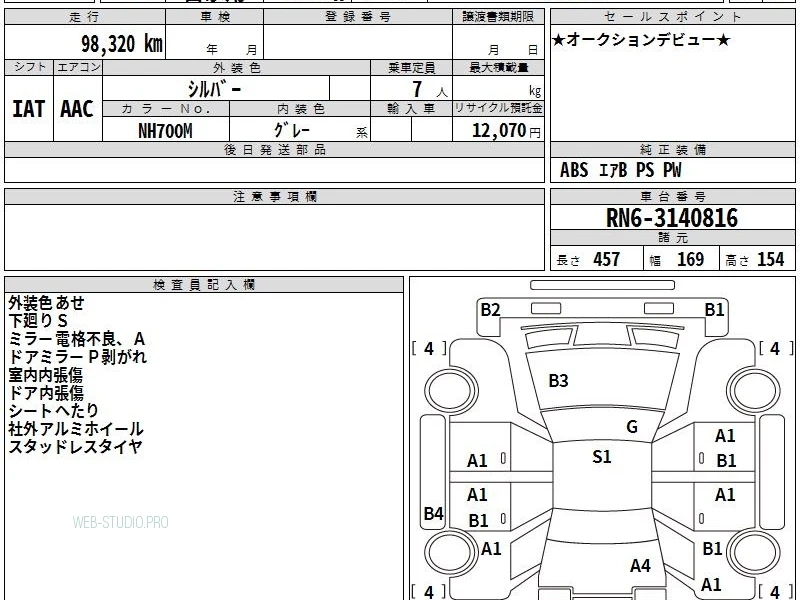The image size is (800, 600).
Task: Click the B3 mark on the hood
Action: pos(558,381)
